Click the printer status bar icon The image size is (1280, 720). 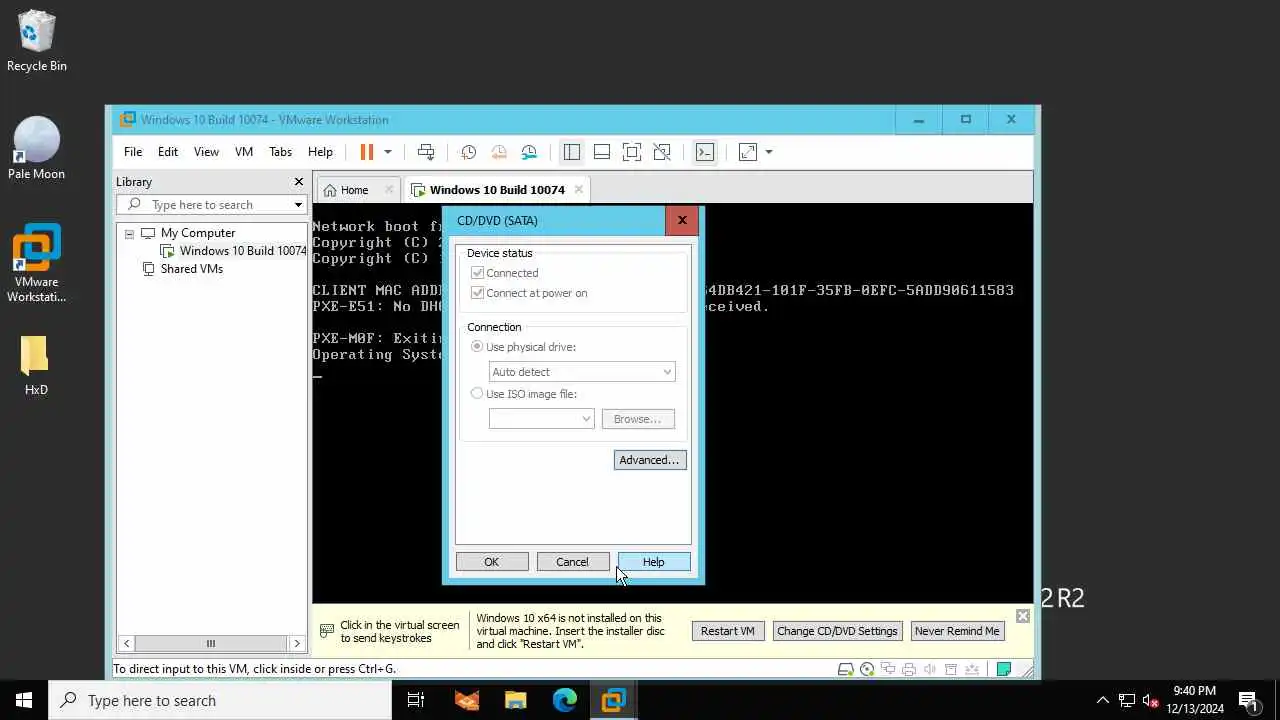pos(909,669)
